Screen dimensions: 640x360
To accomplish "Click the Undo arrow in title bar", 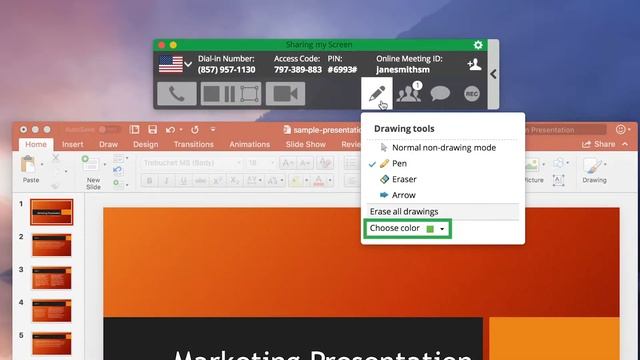I will coord(170,130).
